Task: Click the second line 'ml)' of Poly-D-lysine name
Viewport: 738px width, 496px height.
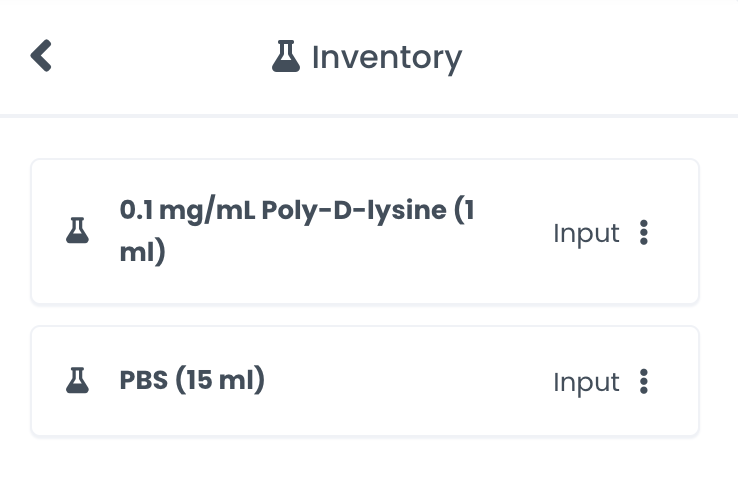Action: tap(142, 252)
